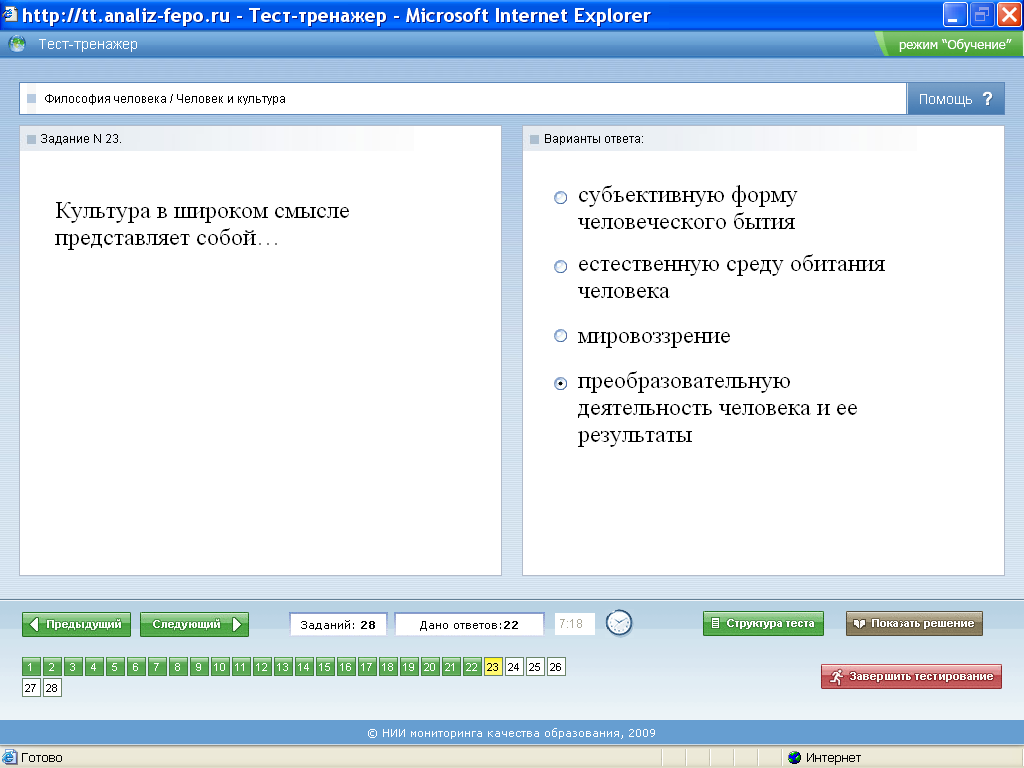Image resolution: width=1024 pixels, height=768 pixels.
Task: Jump to unanswered question 24
Action: click(x=513, y=667)
